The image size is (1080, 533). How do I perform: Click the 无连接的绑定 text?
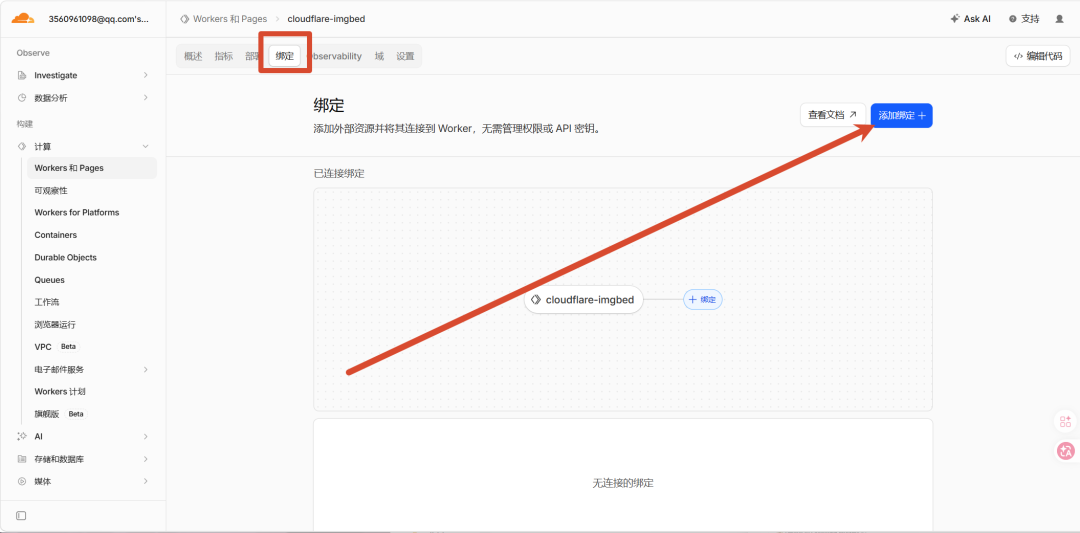click(x=623, y=483)
